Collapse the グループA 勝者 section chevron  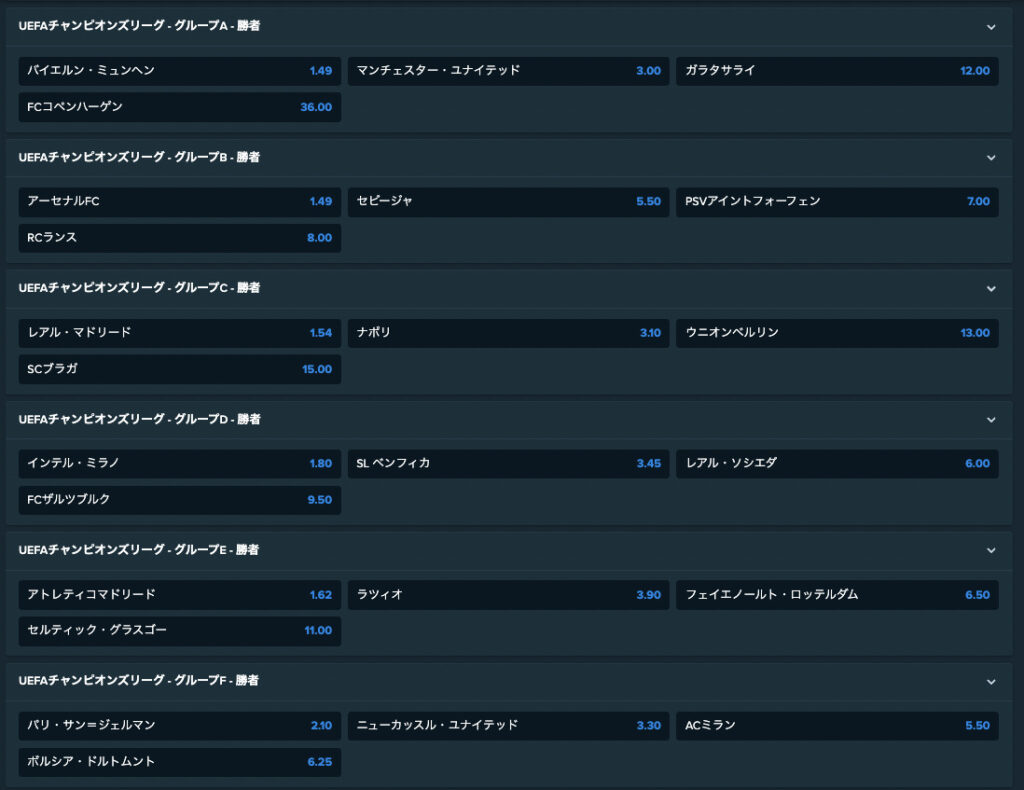pos(991,27)
